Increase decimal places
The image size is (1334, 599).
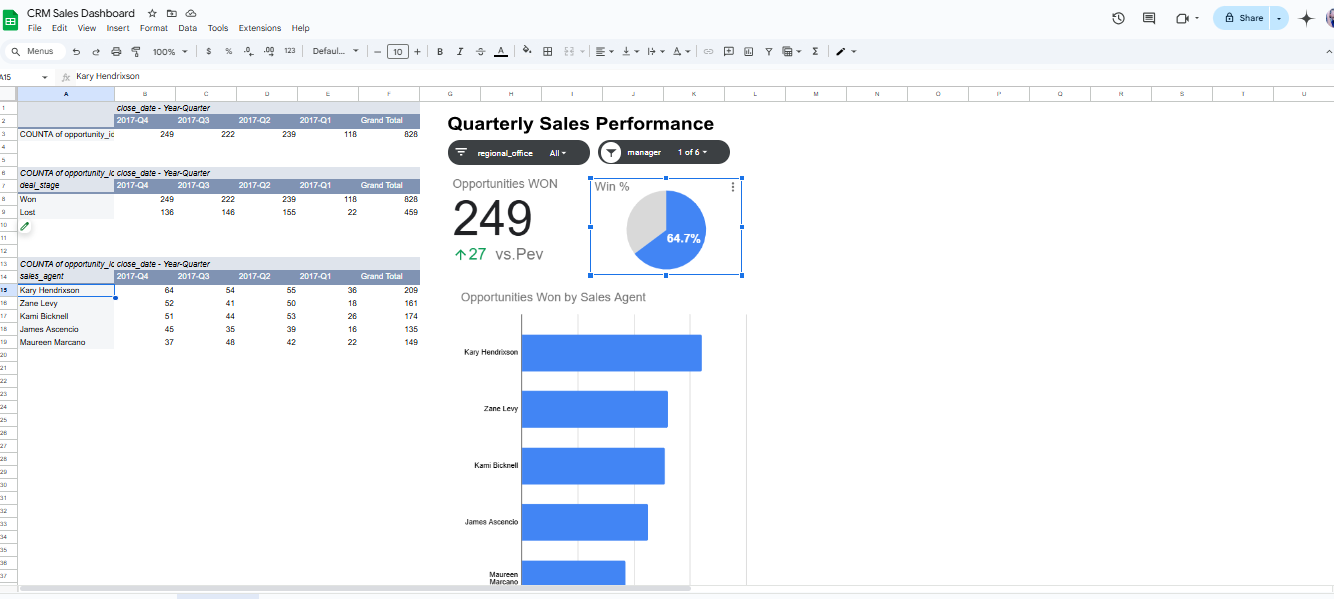pyautogui.click(x=268, y=51)
